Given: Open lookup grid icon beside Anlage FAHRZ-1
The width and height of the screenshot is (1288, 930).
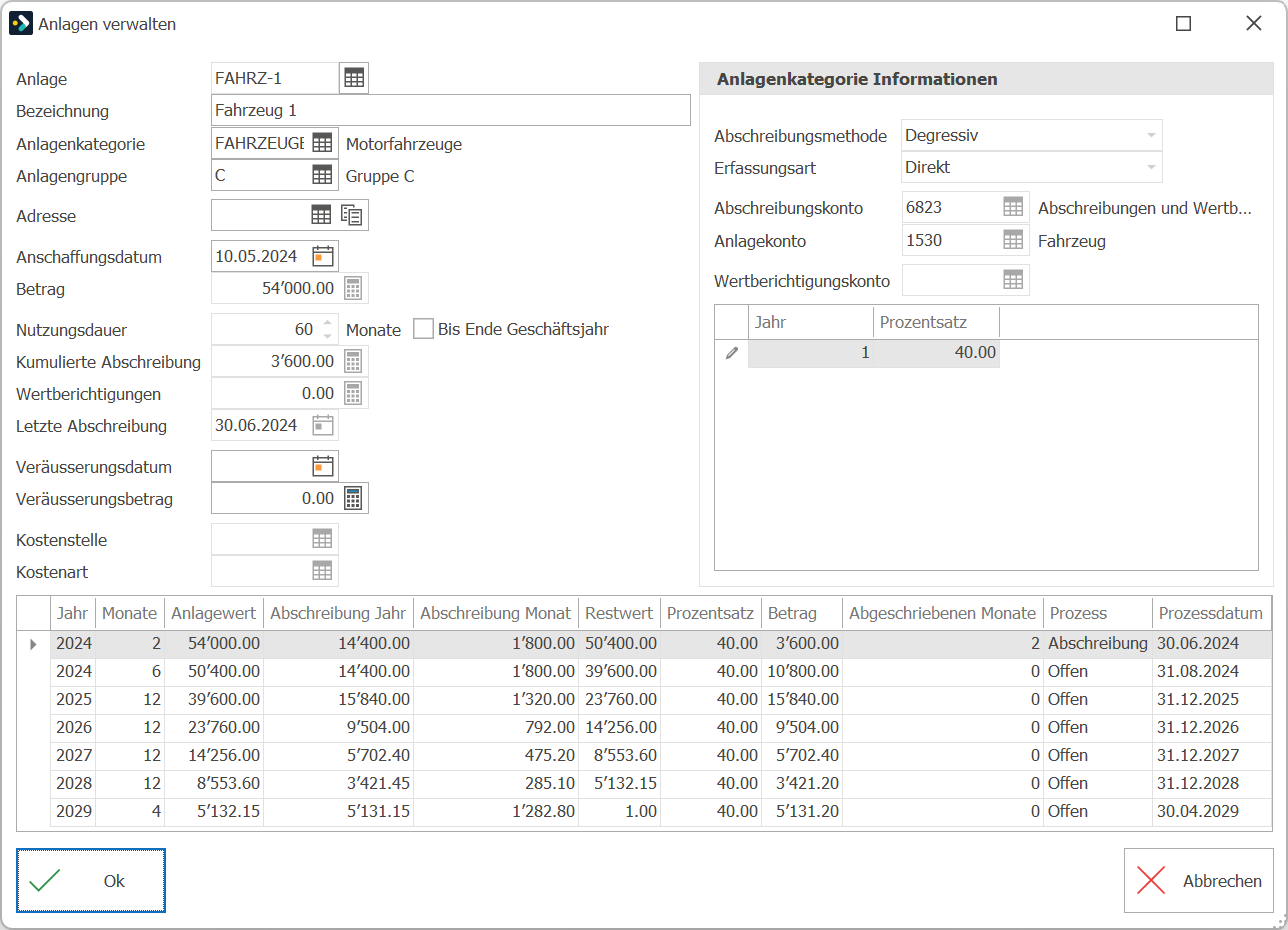Looking at the screenshot, I should coord(354,78).
